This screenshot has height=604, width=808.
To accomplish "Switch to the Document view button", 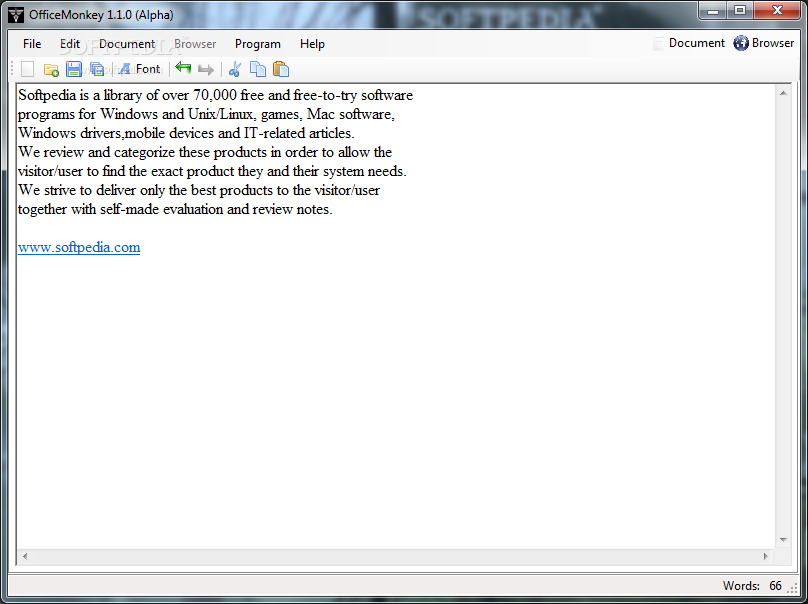I will [x=689, y=43].
